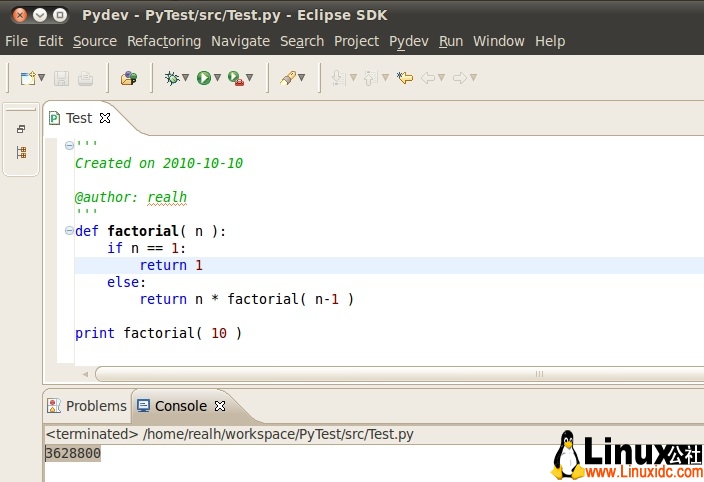Screen dimensions: 704x482
Task: Click the 'return n * factorial( n-1 )' line
Action: (246, 299)
